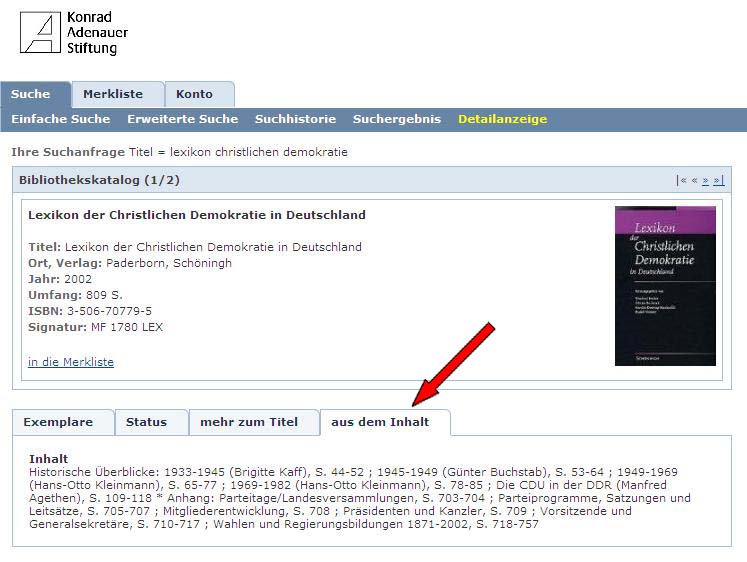Jump to last result with »| arrow
The height and width of the screenshot is (562, 747).
click(x=718, y=181)
